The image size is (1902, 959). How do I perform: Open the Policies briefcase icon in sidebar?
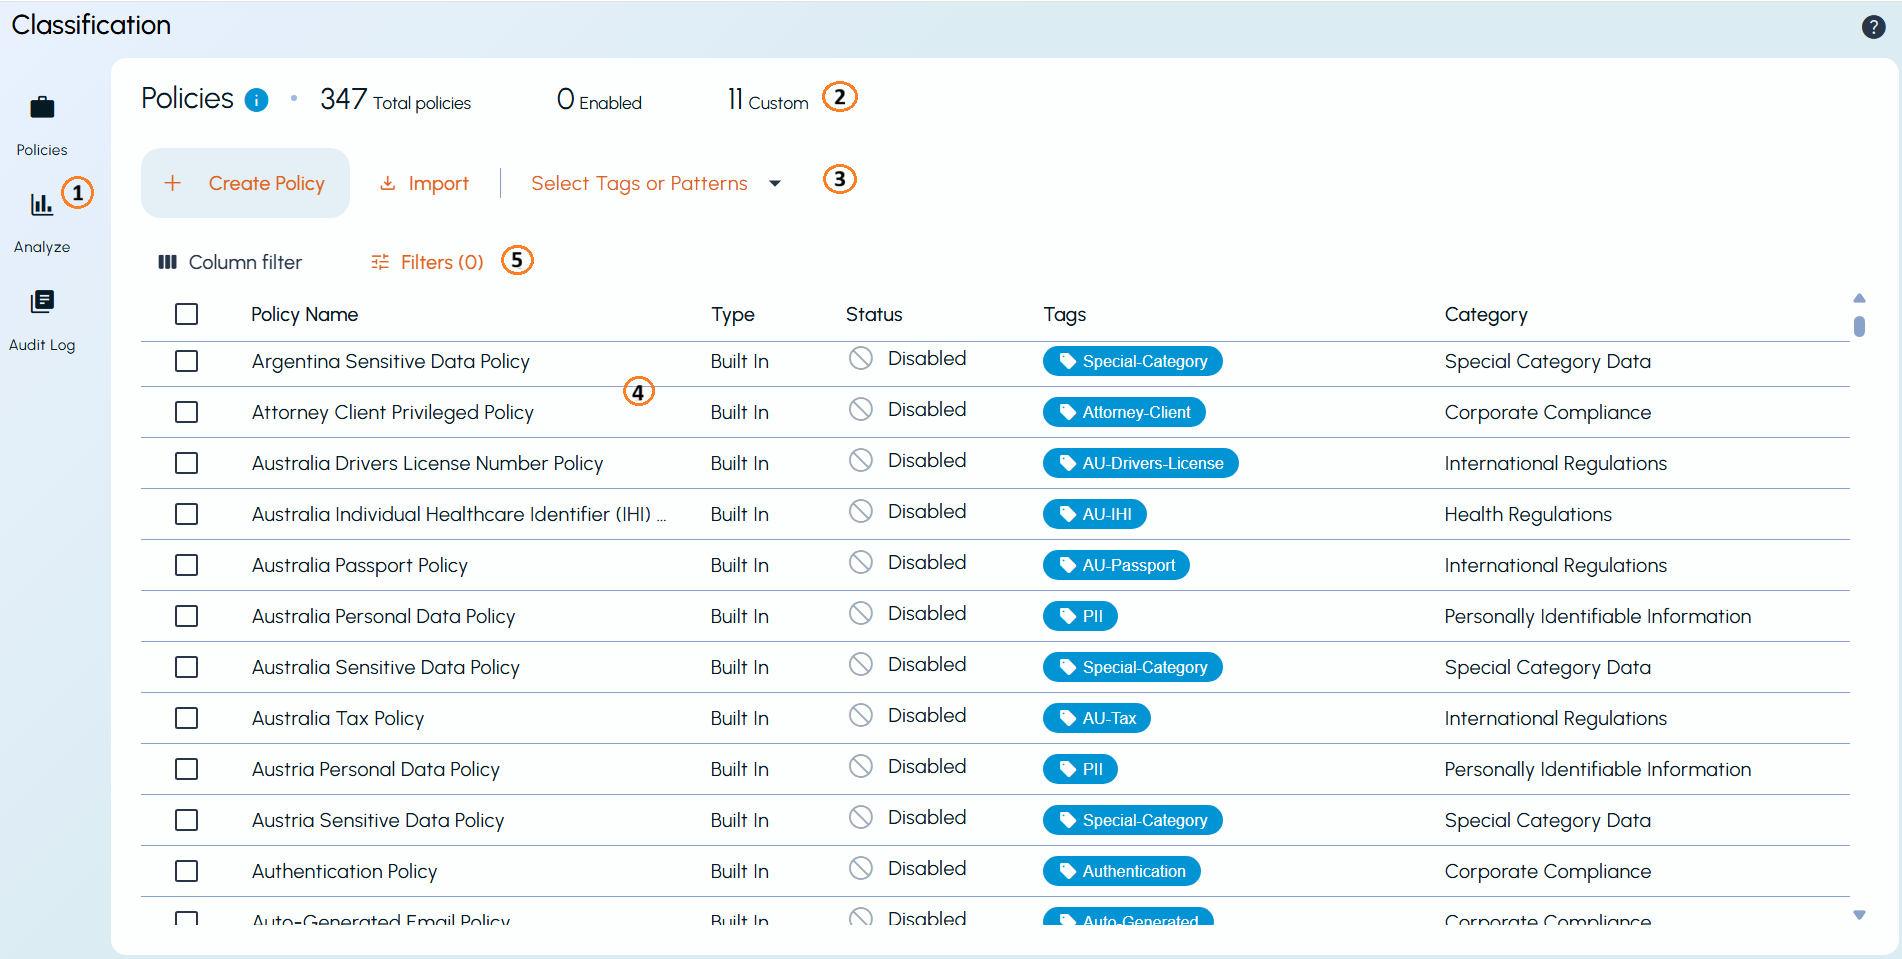pos(42,107)
